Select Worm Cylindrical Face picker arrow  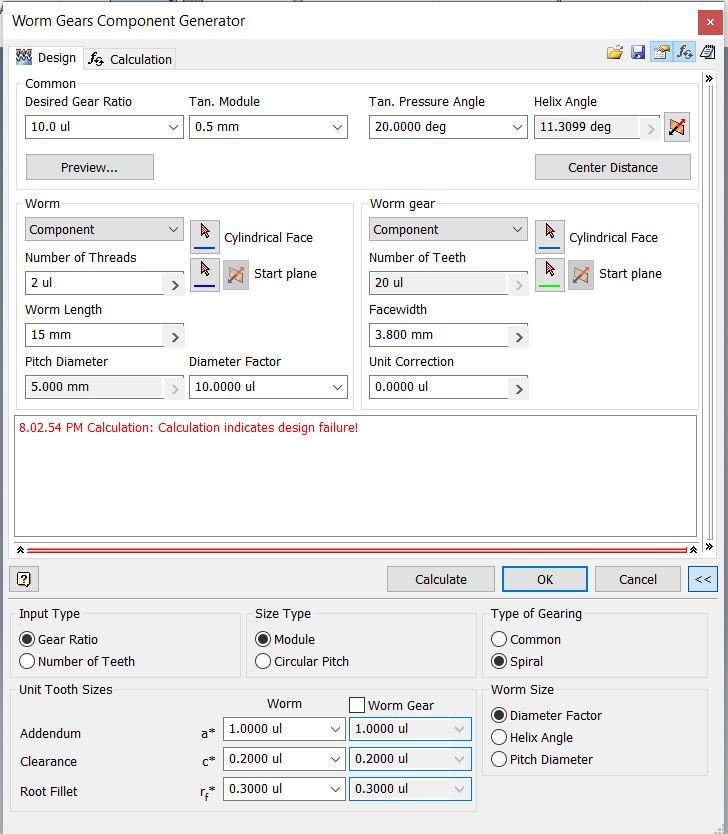click(205, 237)
